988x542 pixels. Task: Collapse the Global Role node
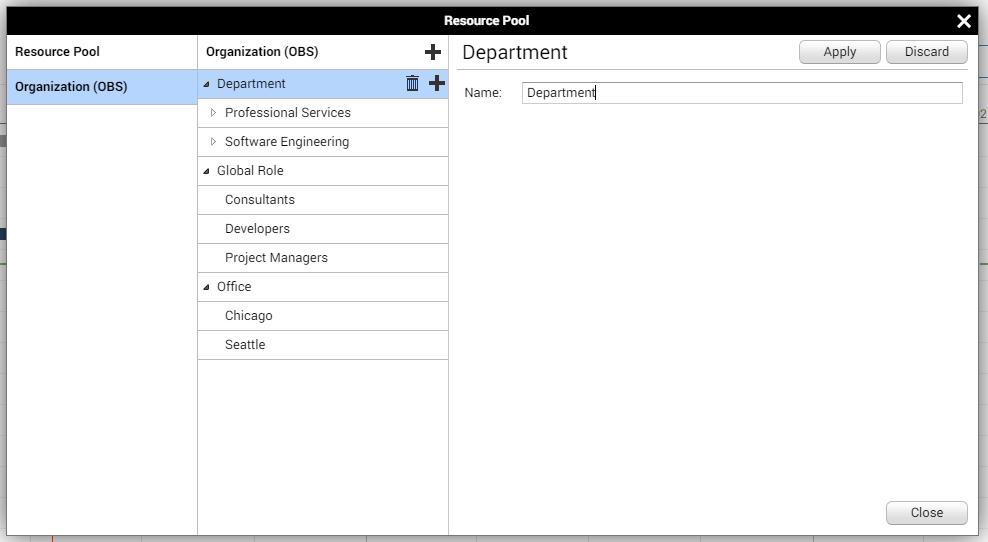[x=207, y=171]
